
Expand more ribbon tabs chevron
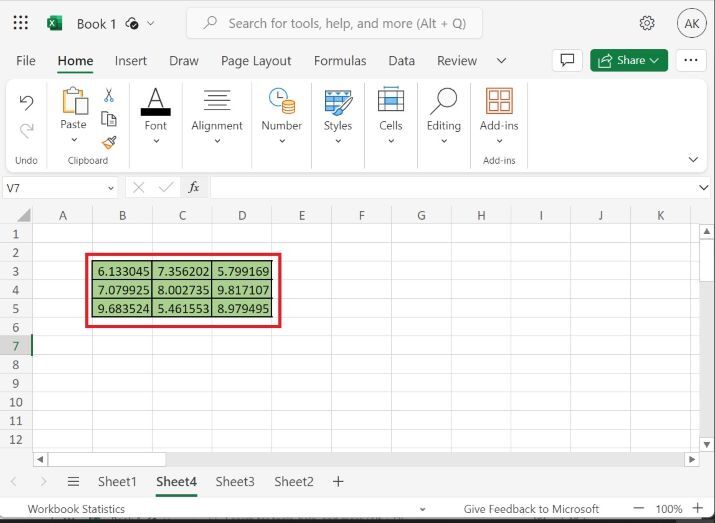click(x=501, y=61)
